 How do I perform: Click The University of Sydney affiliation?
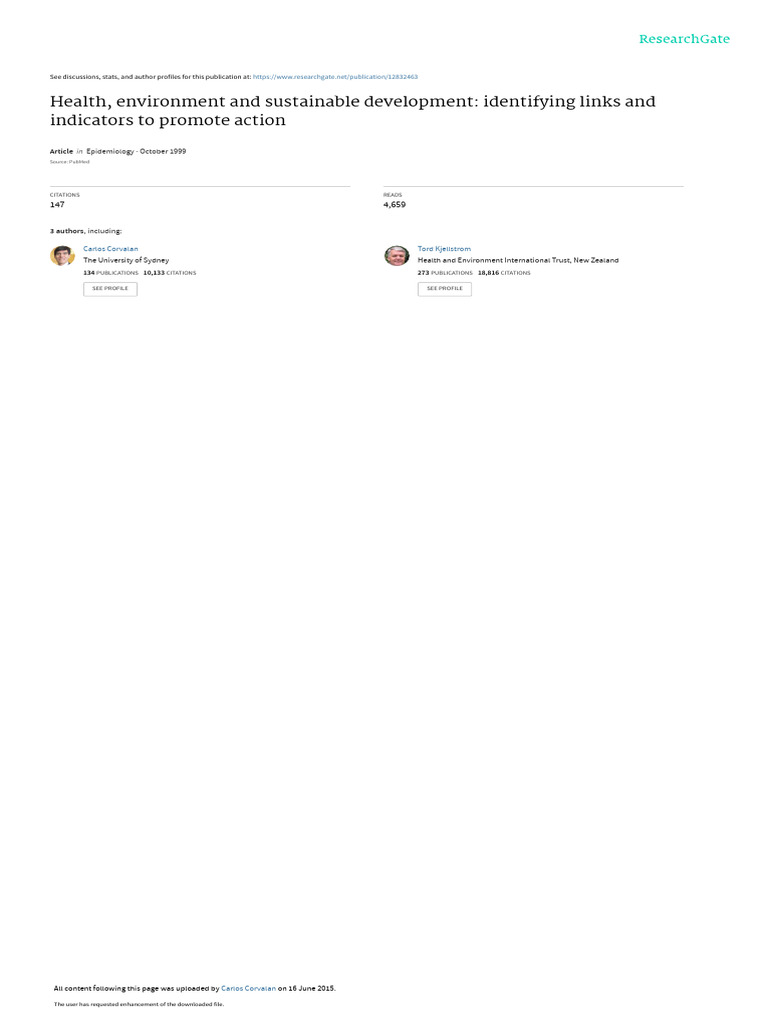click(126, 260)
